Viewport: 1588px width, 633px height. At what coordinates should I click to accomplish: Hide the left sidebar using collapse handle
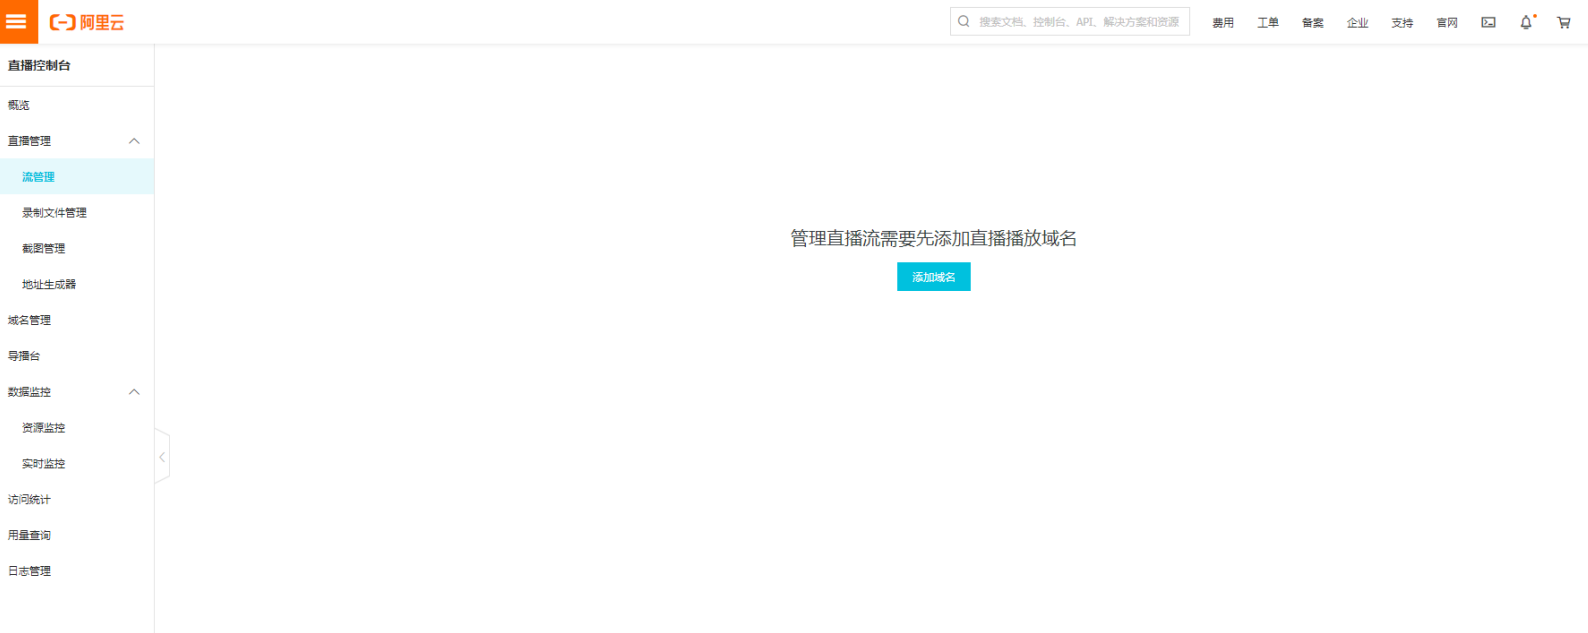click(x=162, y=457)
